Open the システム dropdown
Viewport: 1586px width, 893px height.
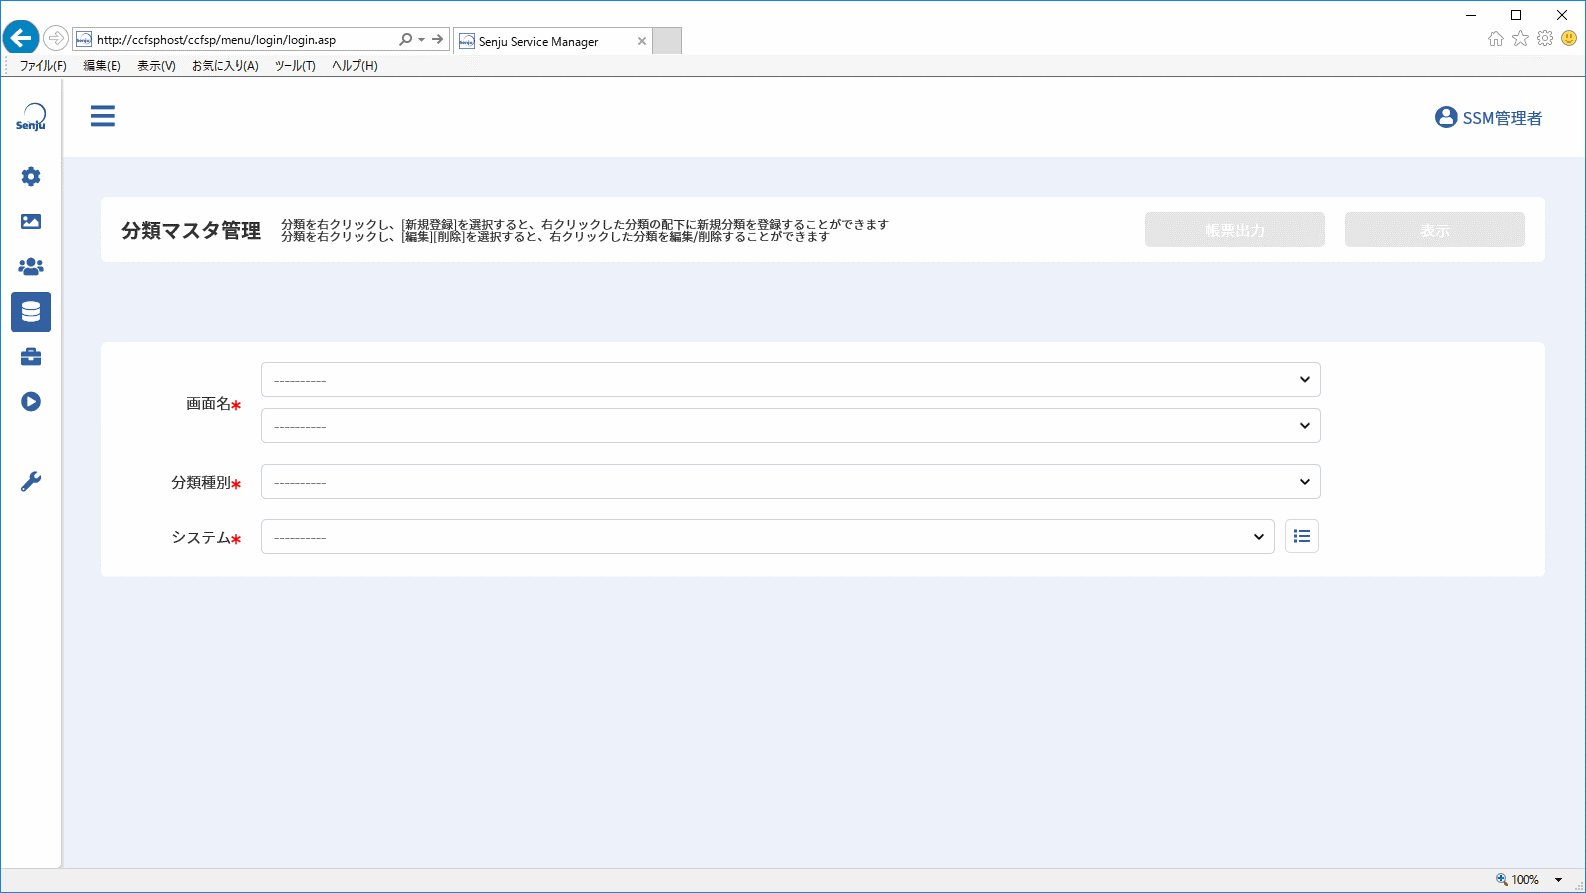coord(768,537)
